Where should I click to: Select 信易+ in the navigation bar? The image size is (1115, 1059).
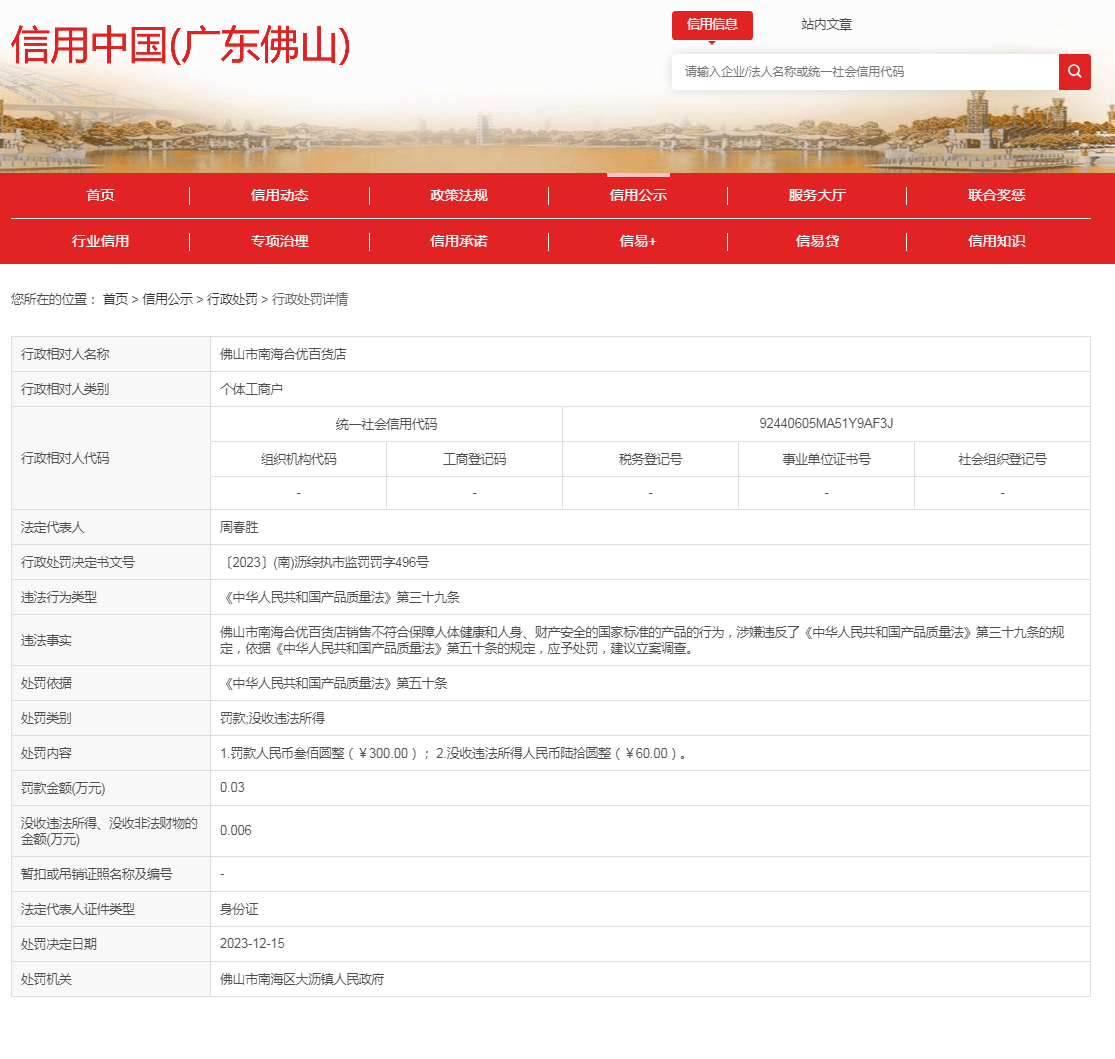[x=638, y=241]
